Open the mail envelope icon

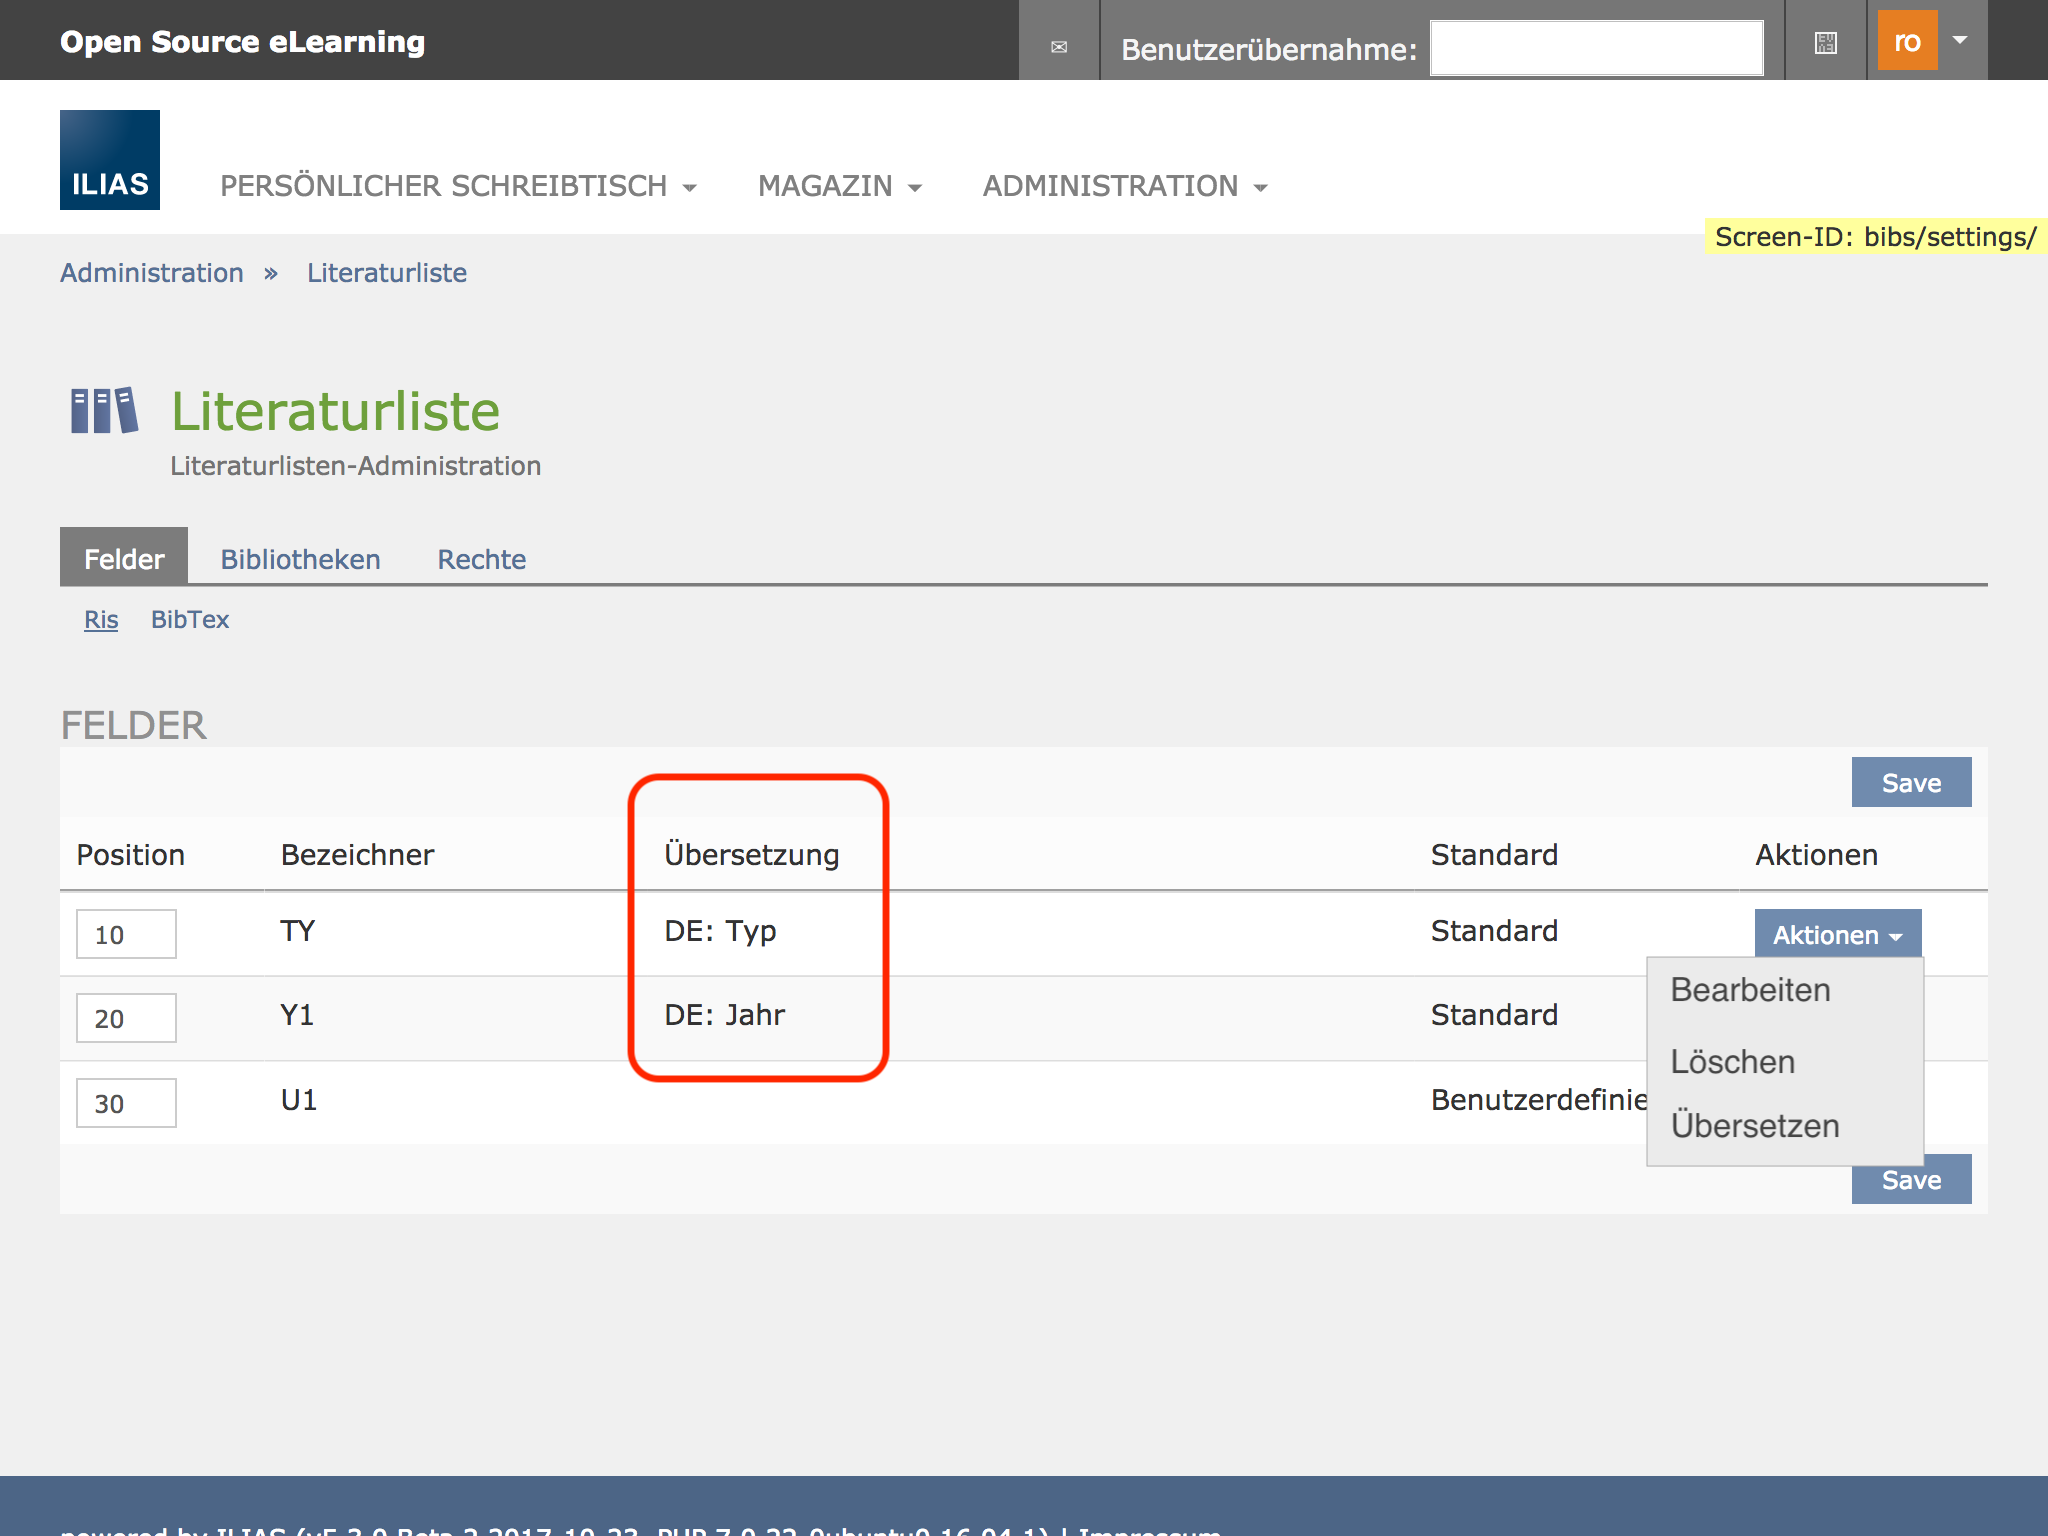click(1059, 46)
